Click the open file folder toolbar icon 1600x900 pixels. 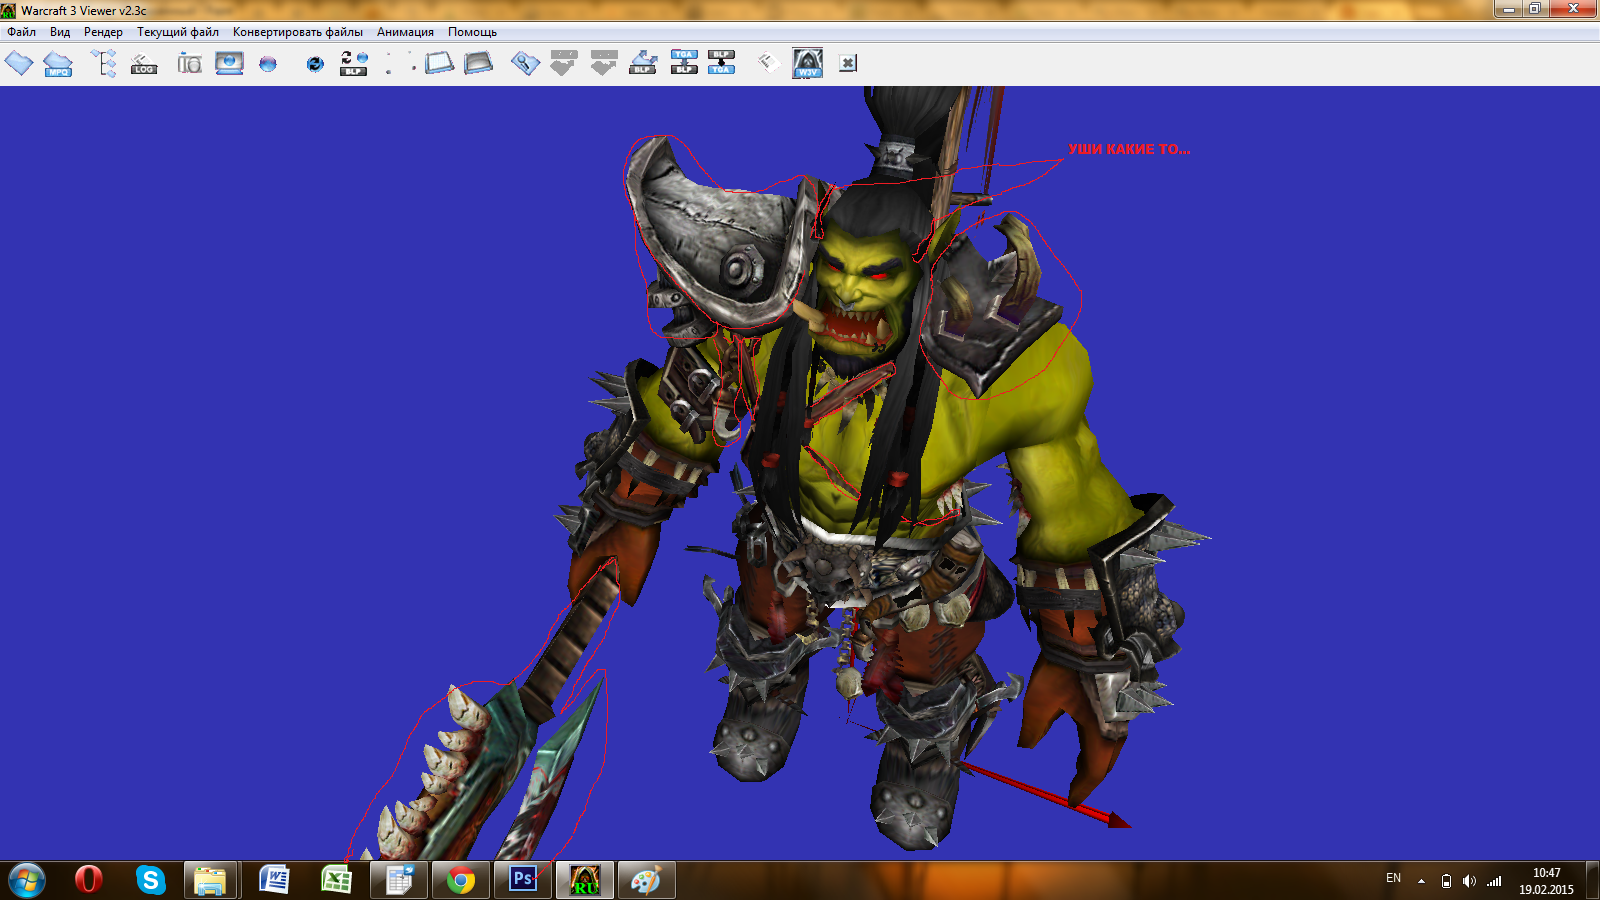click(19, 63)
